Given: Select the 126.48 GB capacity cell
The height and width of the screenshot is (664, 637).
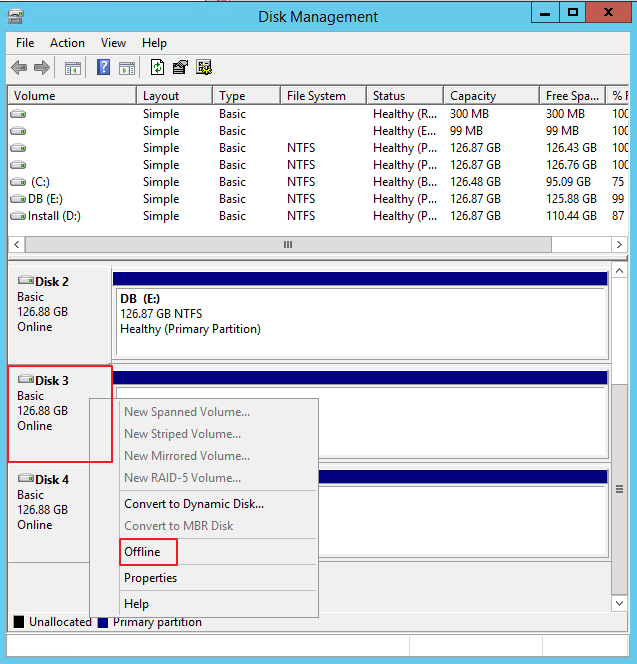Looking at the screenshot, I should tap(475, 182).
